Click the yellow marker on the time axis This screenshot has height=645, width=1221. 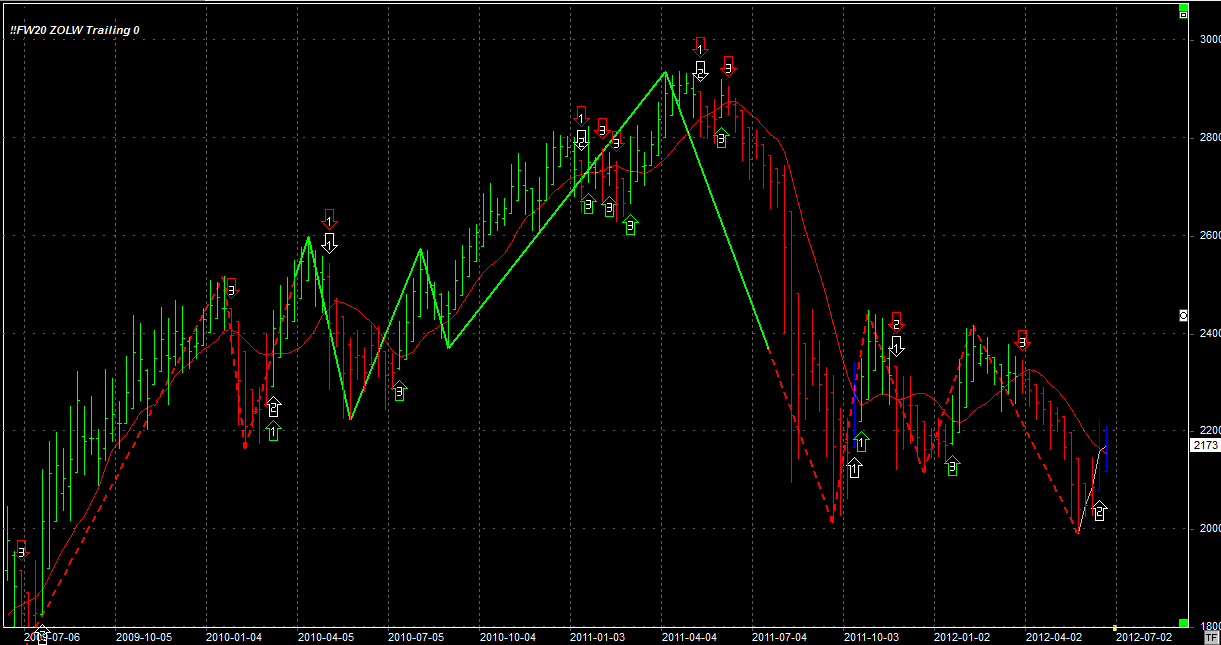click(1114, 628)
